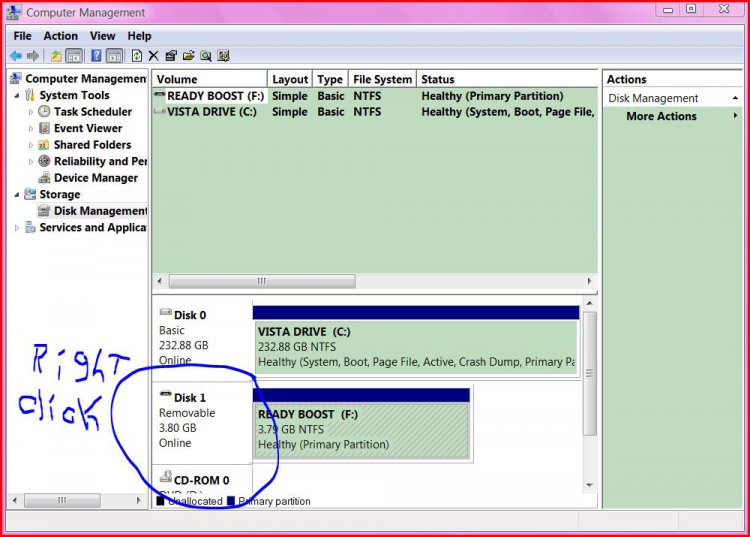750x537 pixels.
Task: Click the tree pane scroll right arrow
Action: [x=139, y=501]
